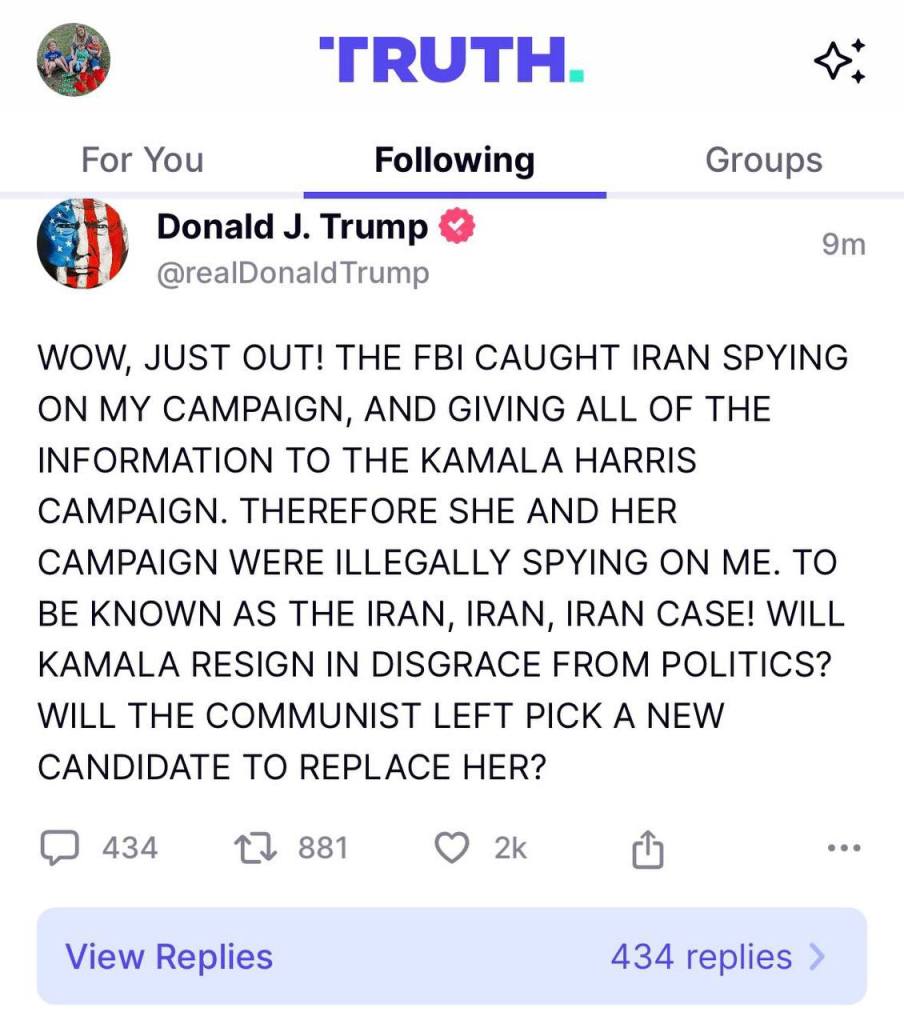Screen dimensions: 904x1024
Task: Expand replies with the chevron arrow
Action: point(818,957)
